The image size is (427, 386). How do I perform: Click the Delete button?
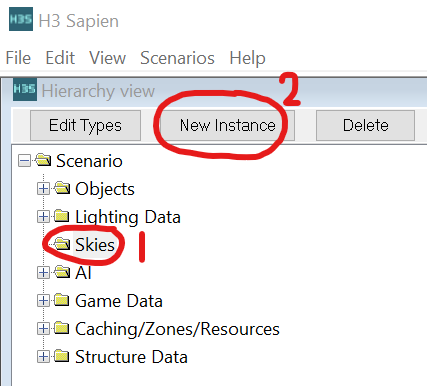(365, 126)
